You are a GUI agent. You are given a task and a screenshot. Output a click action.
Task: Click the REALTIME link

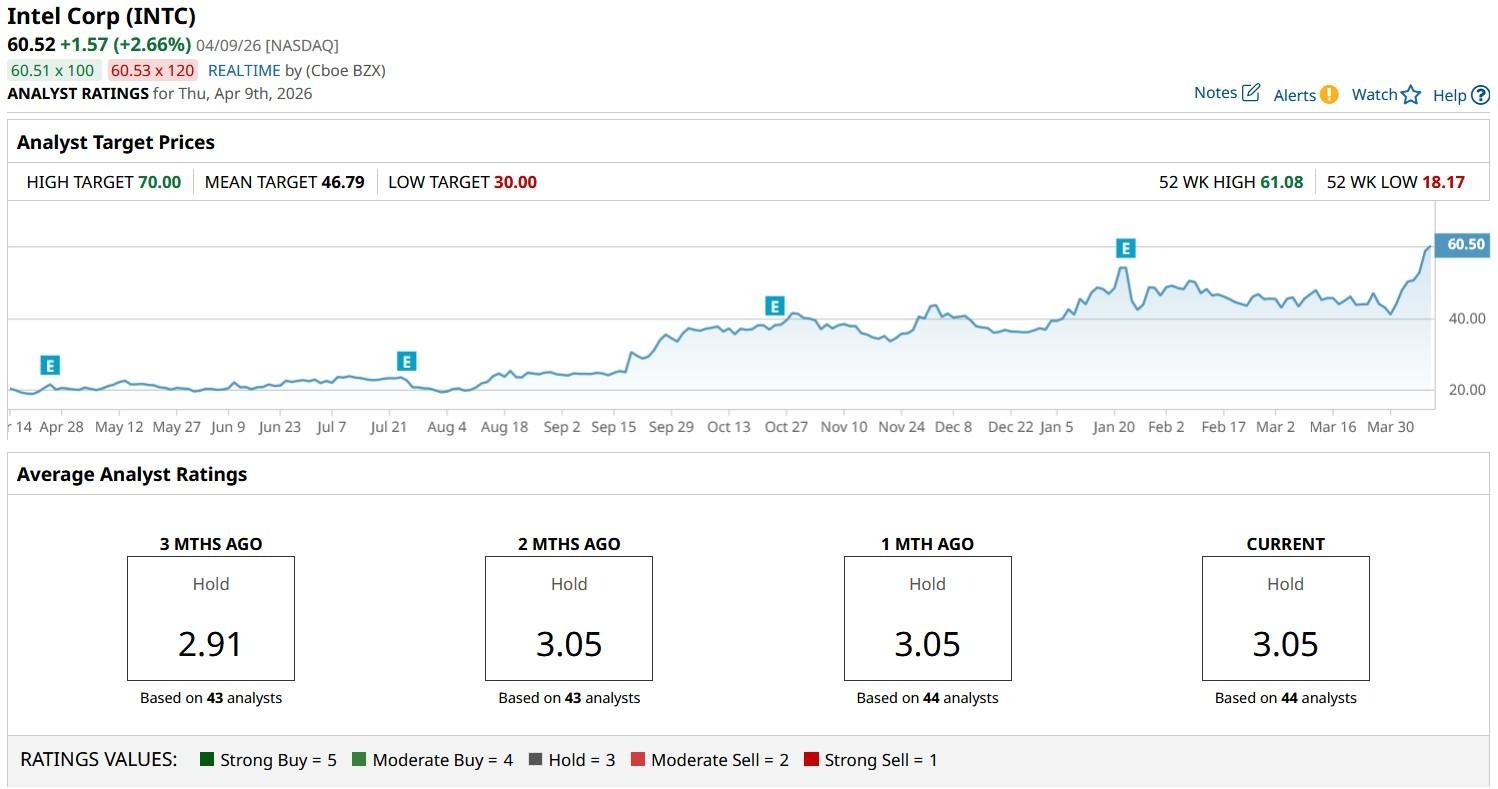point(244,71)
